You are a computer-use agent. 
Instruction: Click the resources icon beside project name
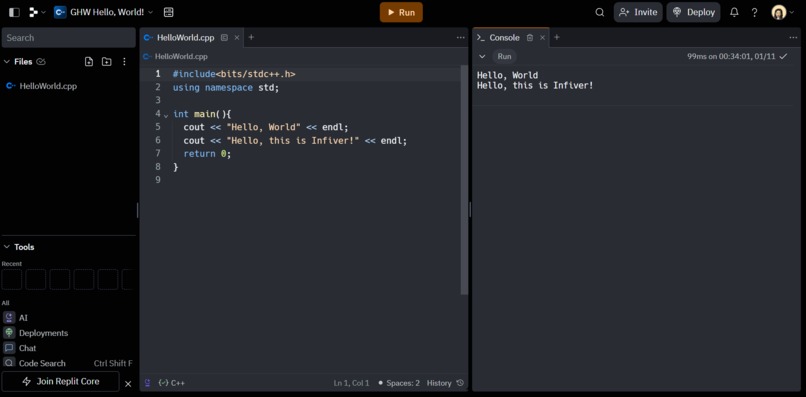(168, 12)
